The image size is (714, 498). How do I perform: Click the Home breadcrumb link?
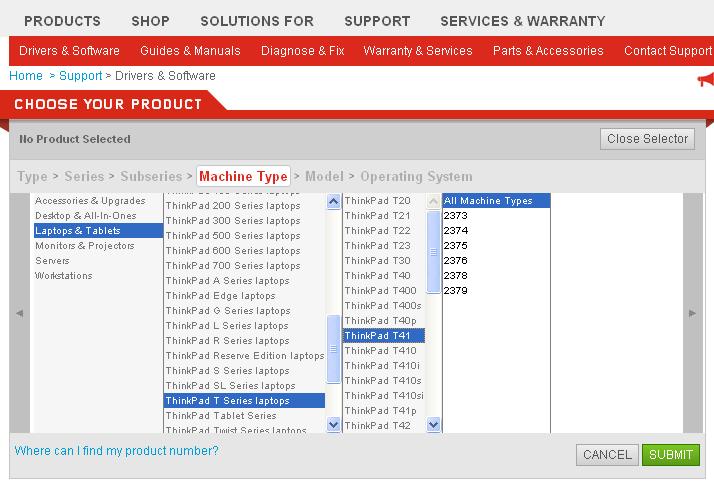26,76
